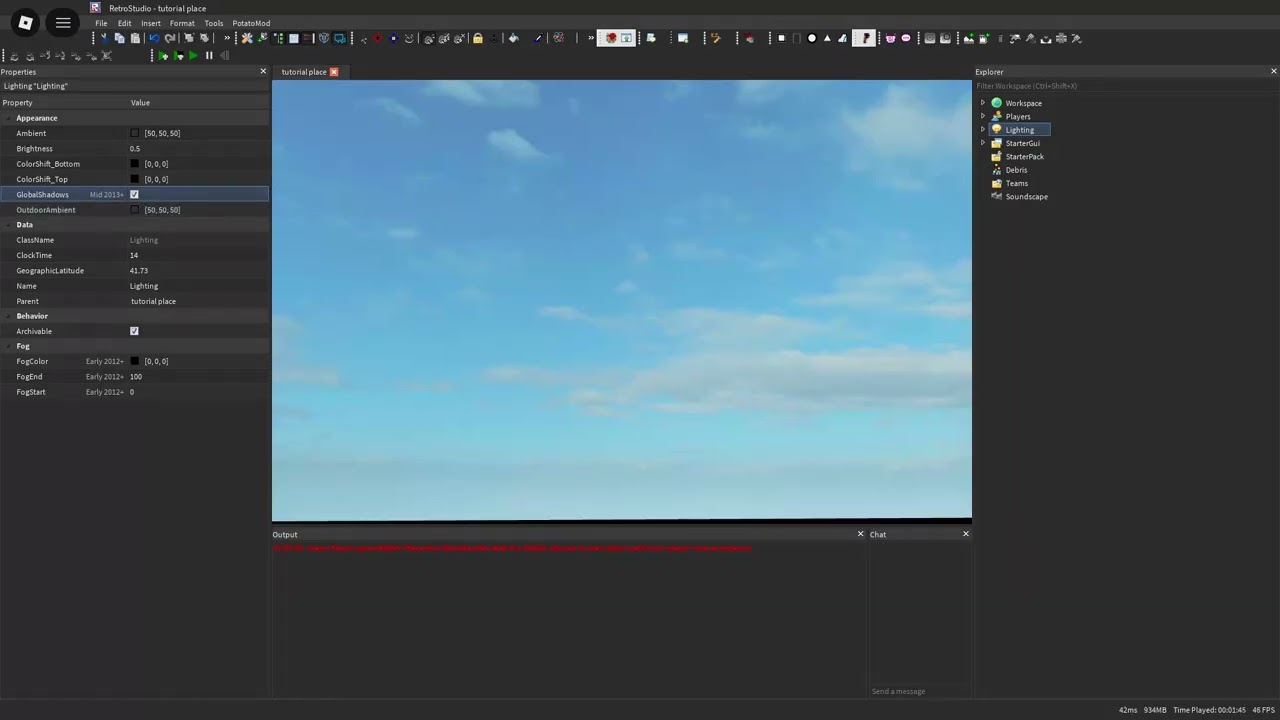Insert the white triangle wedge part
The height and width of the screenshot is (720, 1280).
[x=827, y=38]
